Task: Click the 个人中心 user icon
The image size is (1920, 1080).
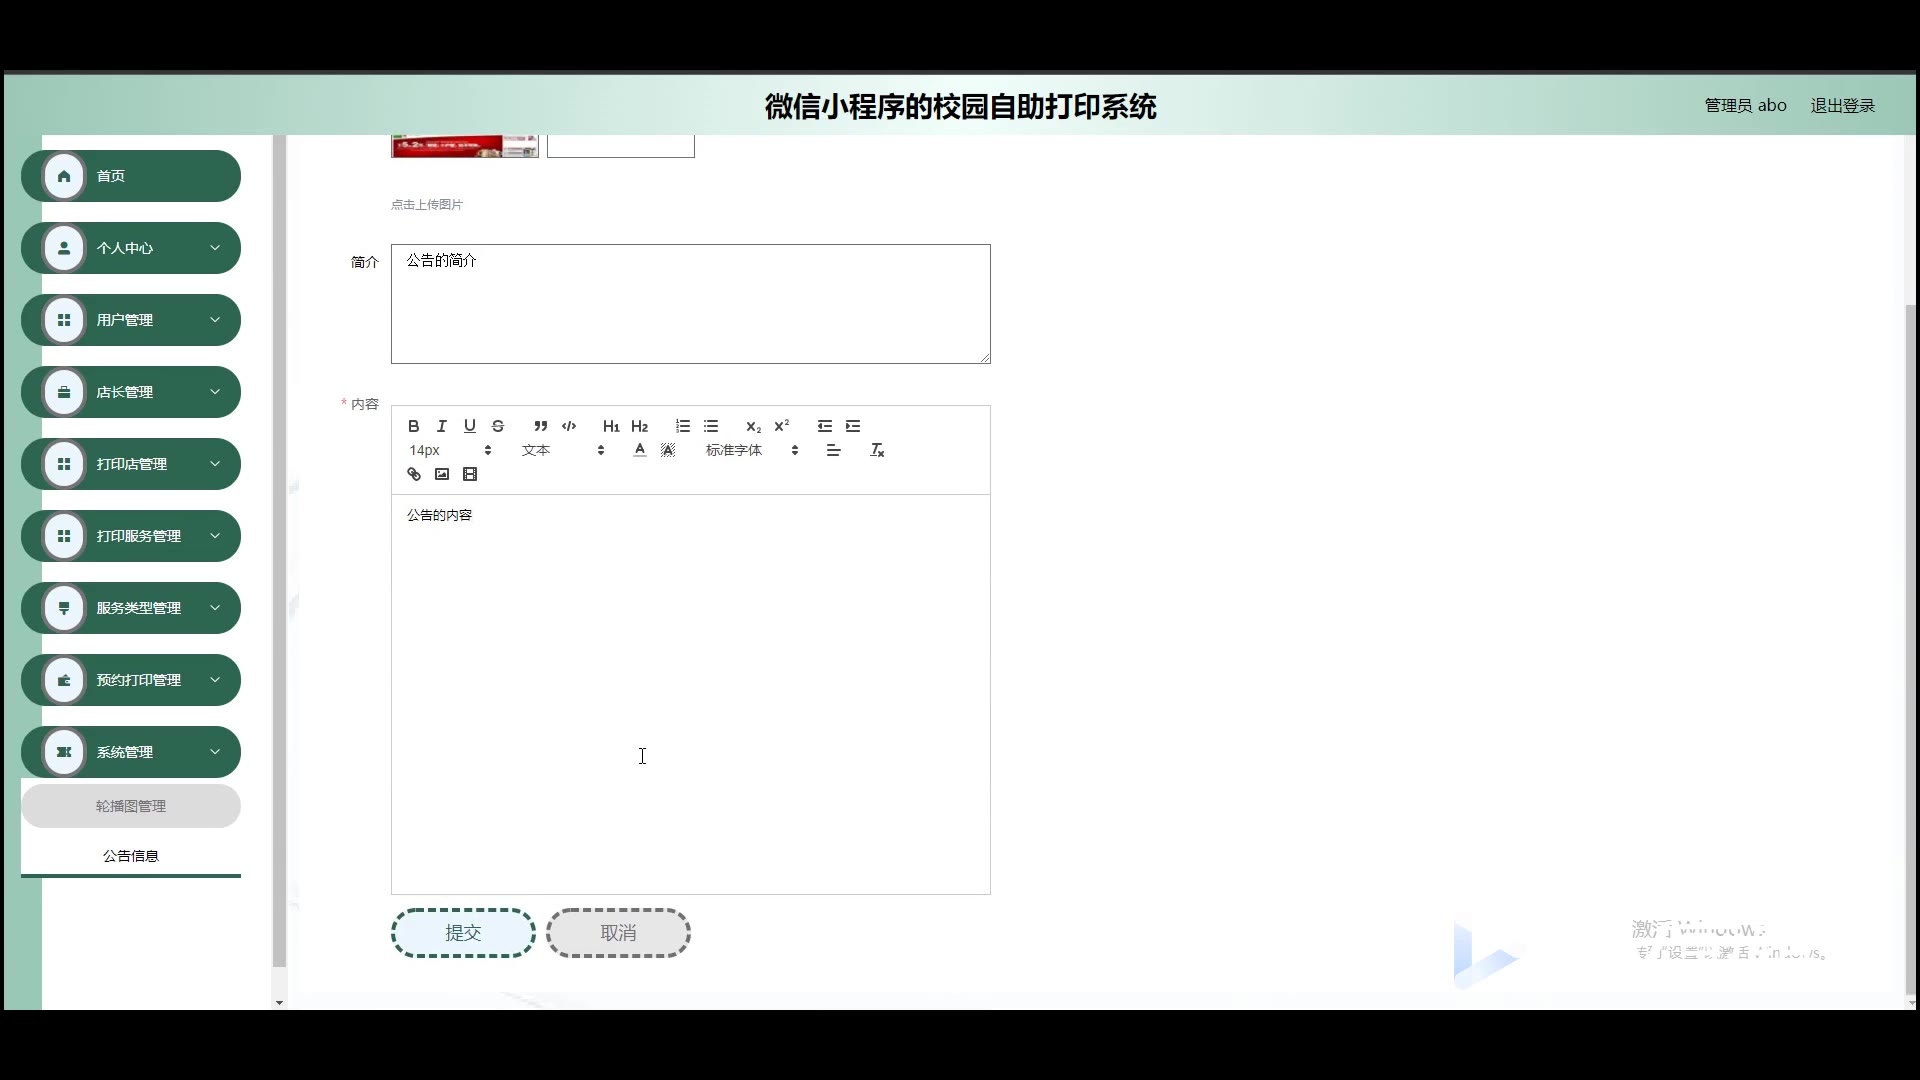Action: [64, 248]
